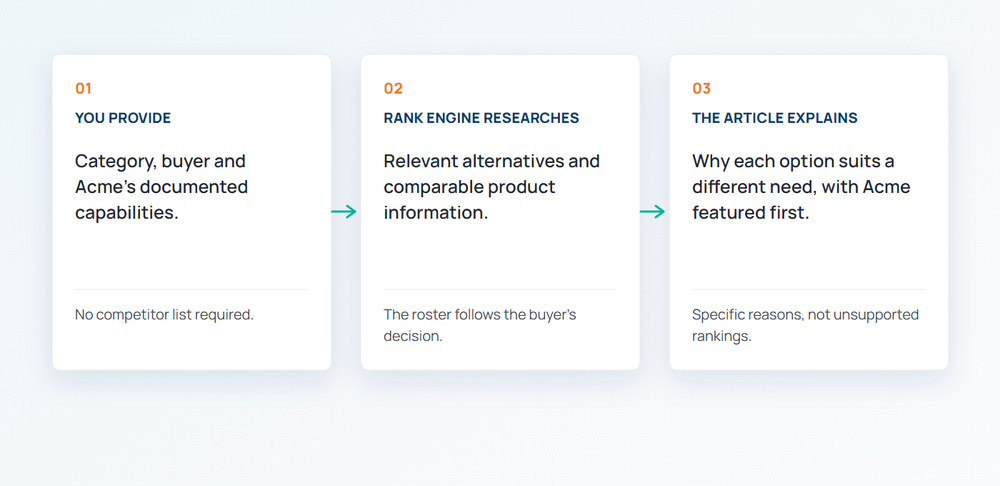Click the step number 01

84,89
